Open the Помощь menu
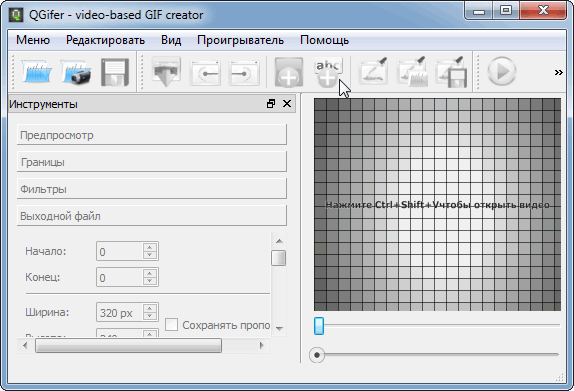The width and height of the screenshot is (574, 391). click(x=324, y=40)
